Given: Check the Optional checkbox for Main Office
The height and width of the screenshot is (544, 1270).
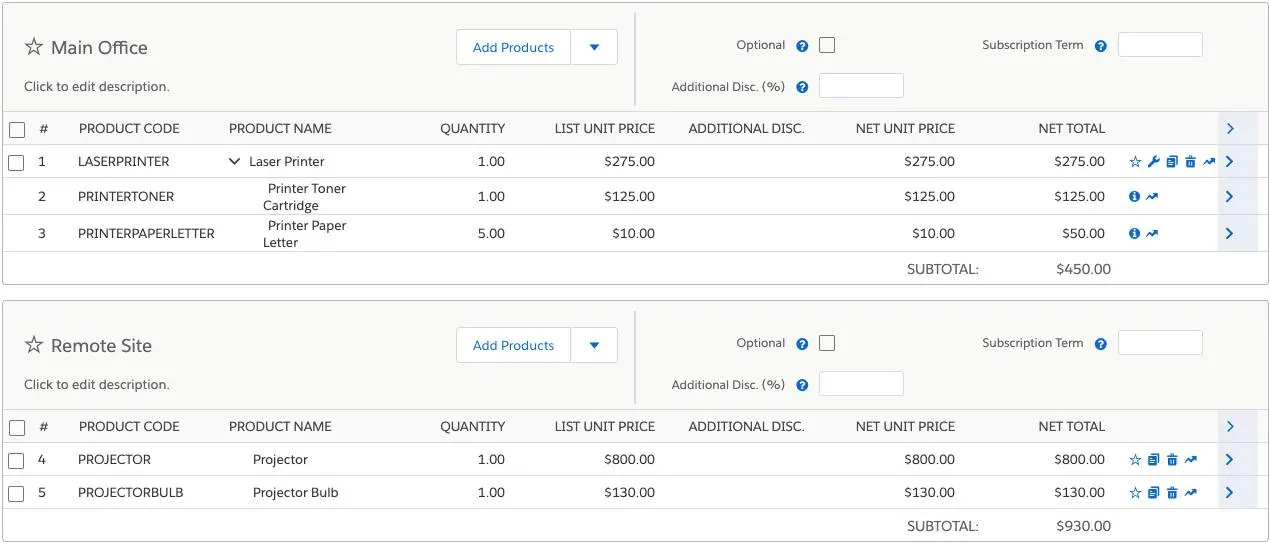Looking at the screenshot, I should 827,45.
